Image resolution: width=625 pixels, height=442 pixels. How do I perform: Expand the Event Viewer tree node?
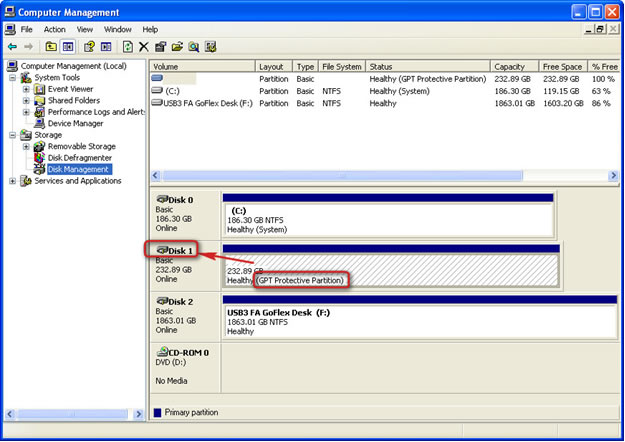pos(26,89)
